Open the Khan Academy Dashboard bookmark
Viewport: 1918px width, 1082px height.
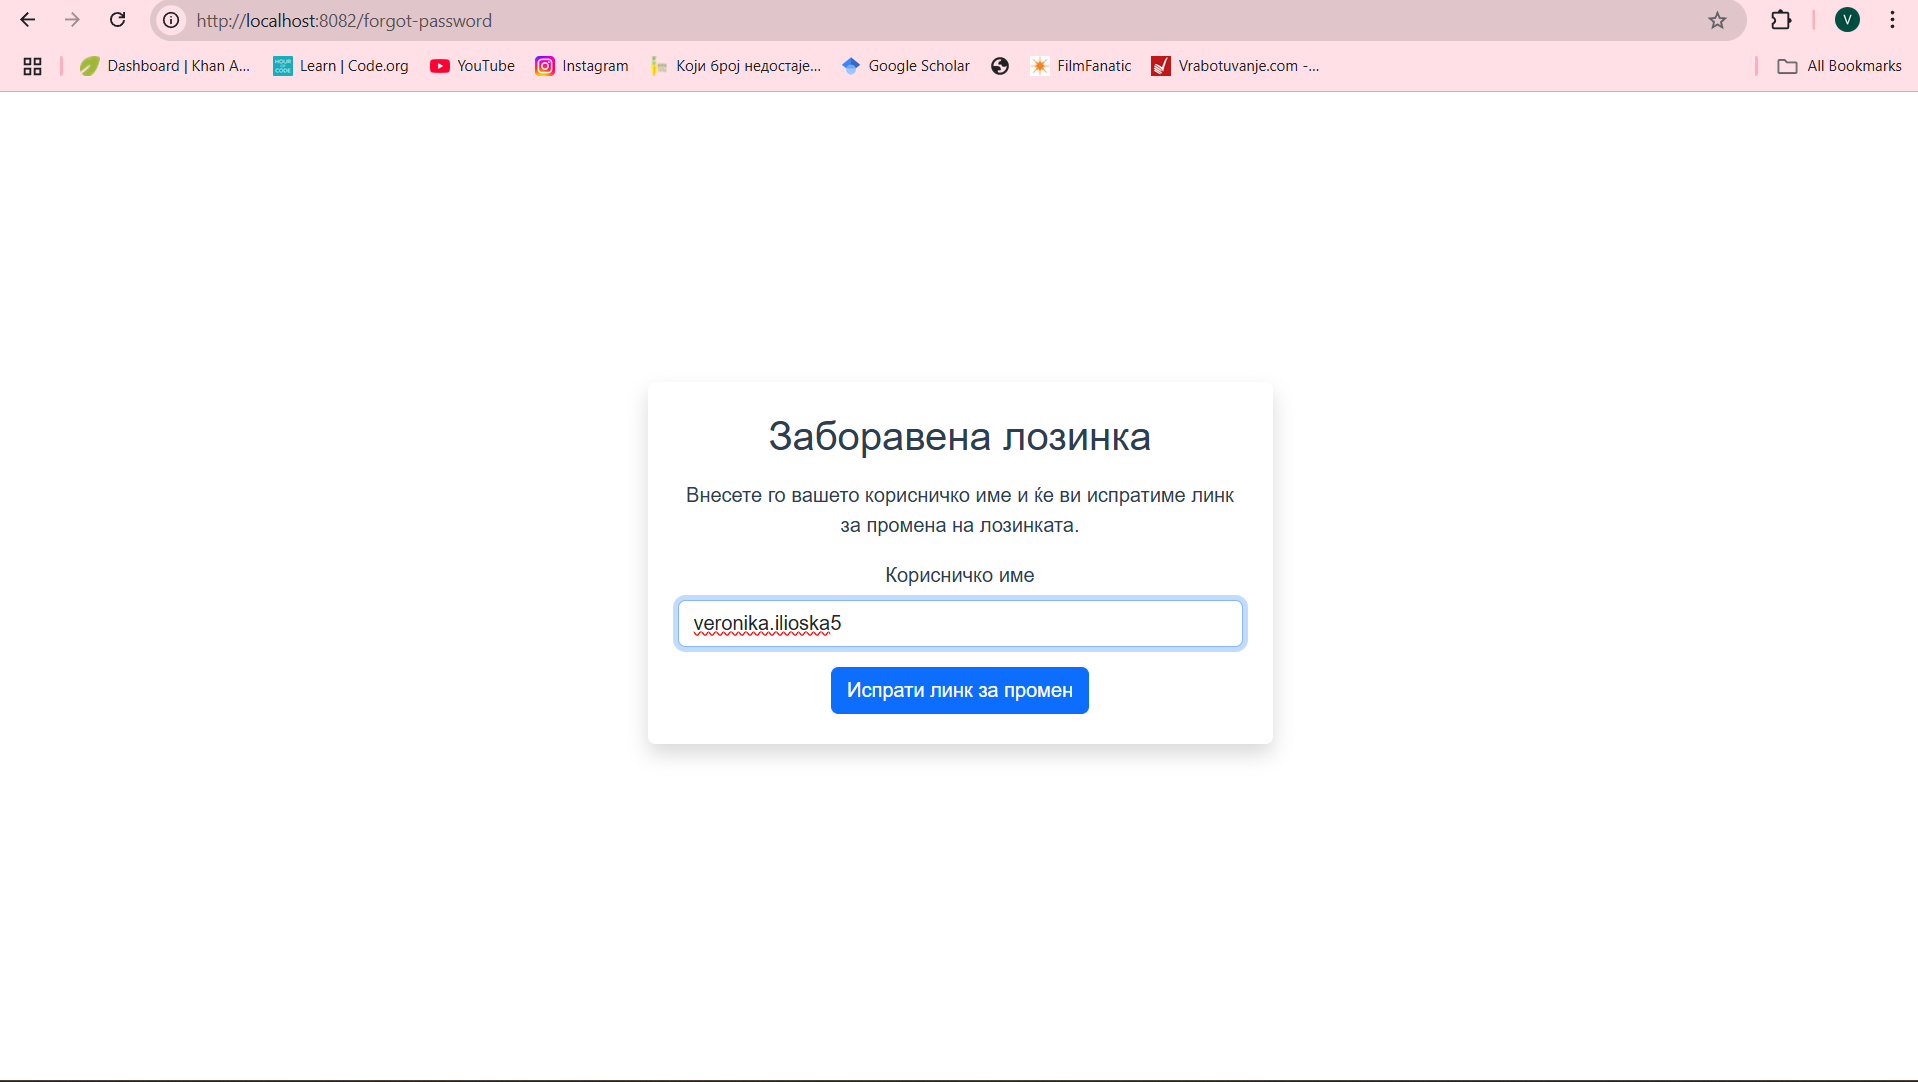tap(165, 66)
